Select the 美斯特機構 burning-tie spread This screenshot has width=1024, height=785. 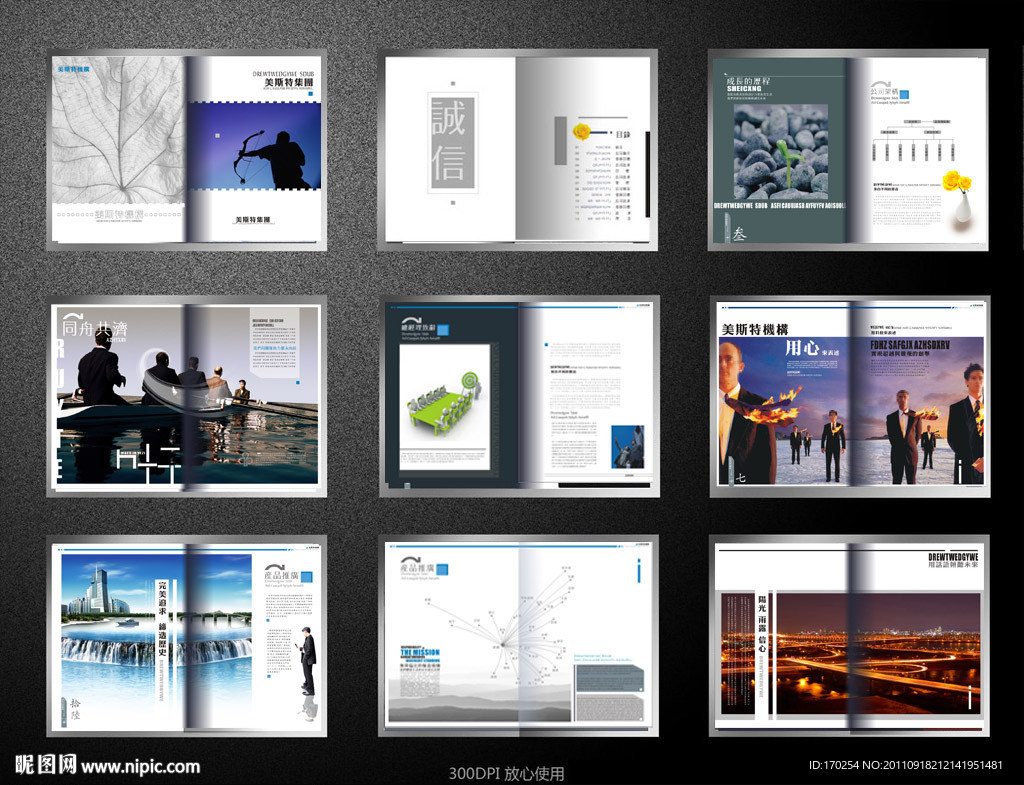pyautogui.click(x=850, y=396)
